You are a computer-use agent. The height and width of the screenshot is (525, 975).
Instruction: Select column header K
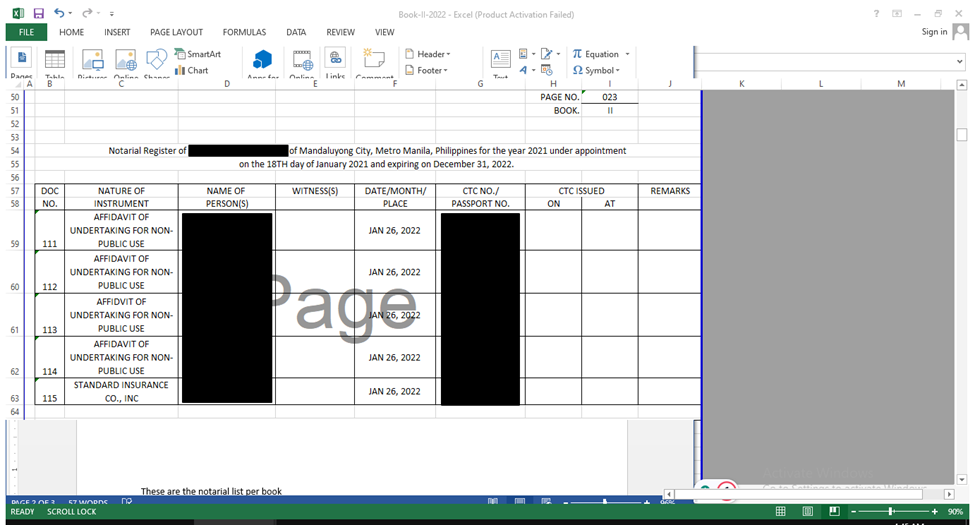click(741, 83)
